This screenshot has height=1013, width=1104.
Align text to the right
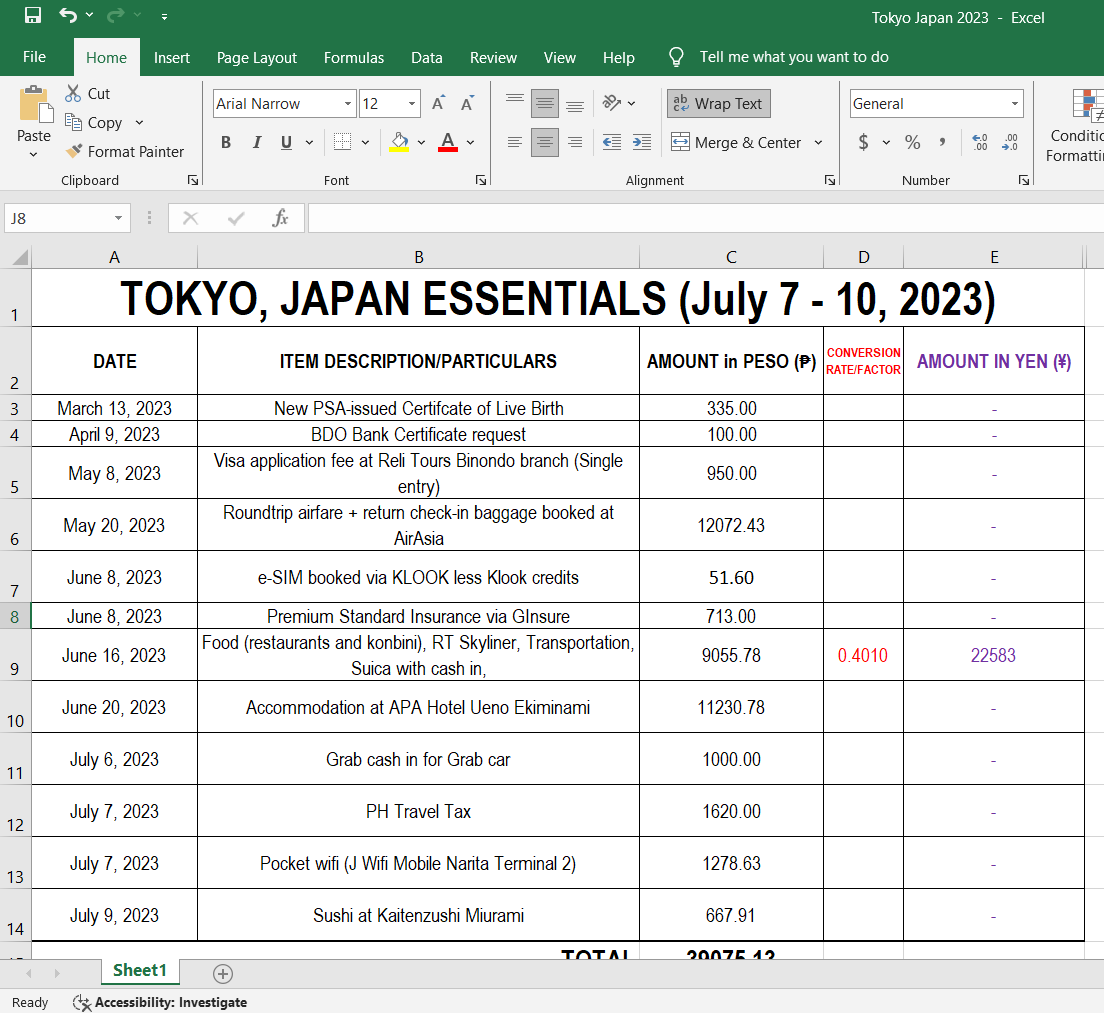click(x=575, y=142)
